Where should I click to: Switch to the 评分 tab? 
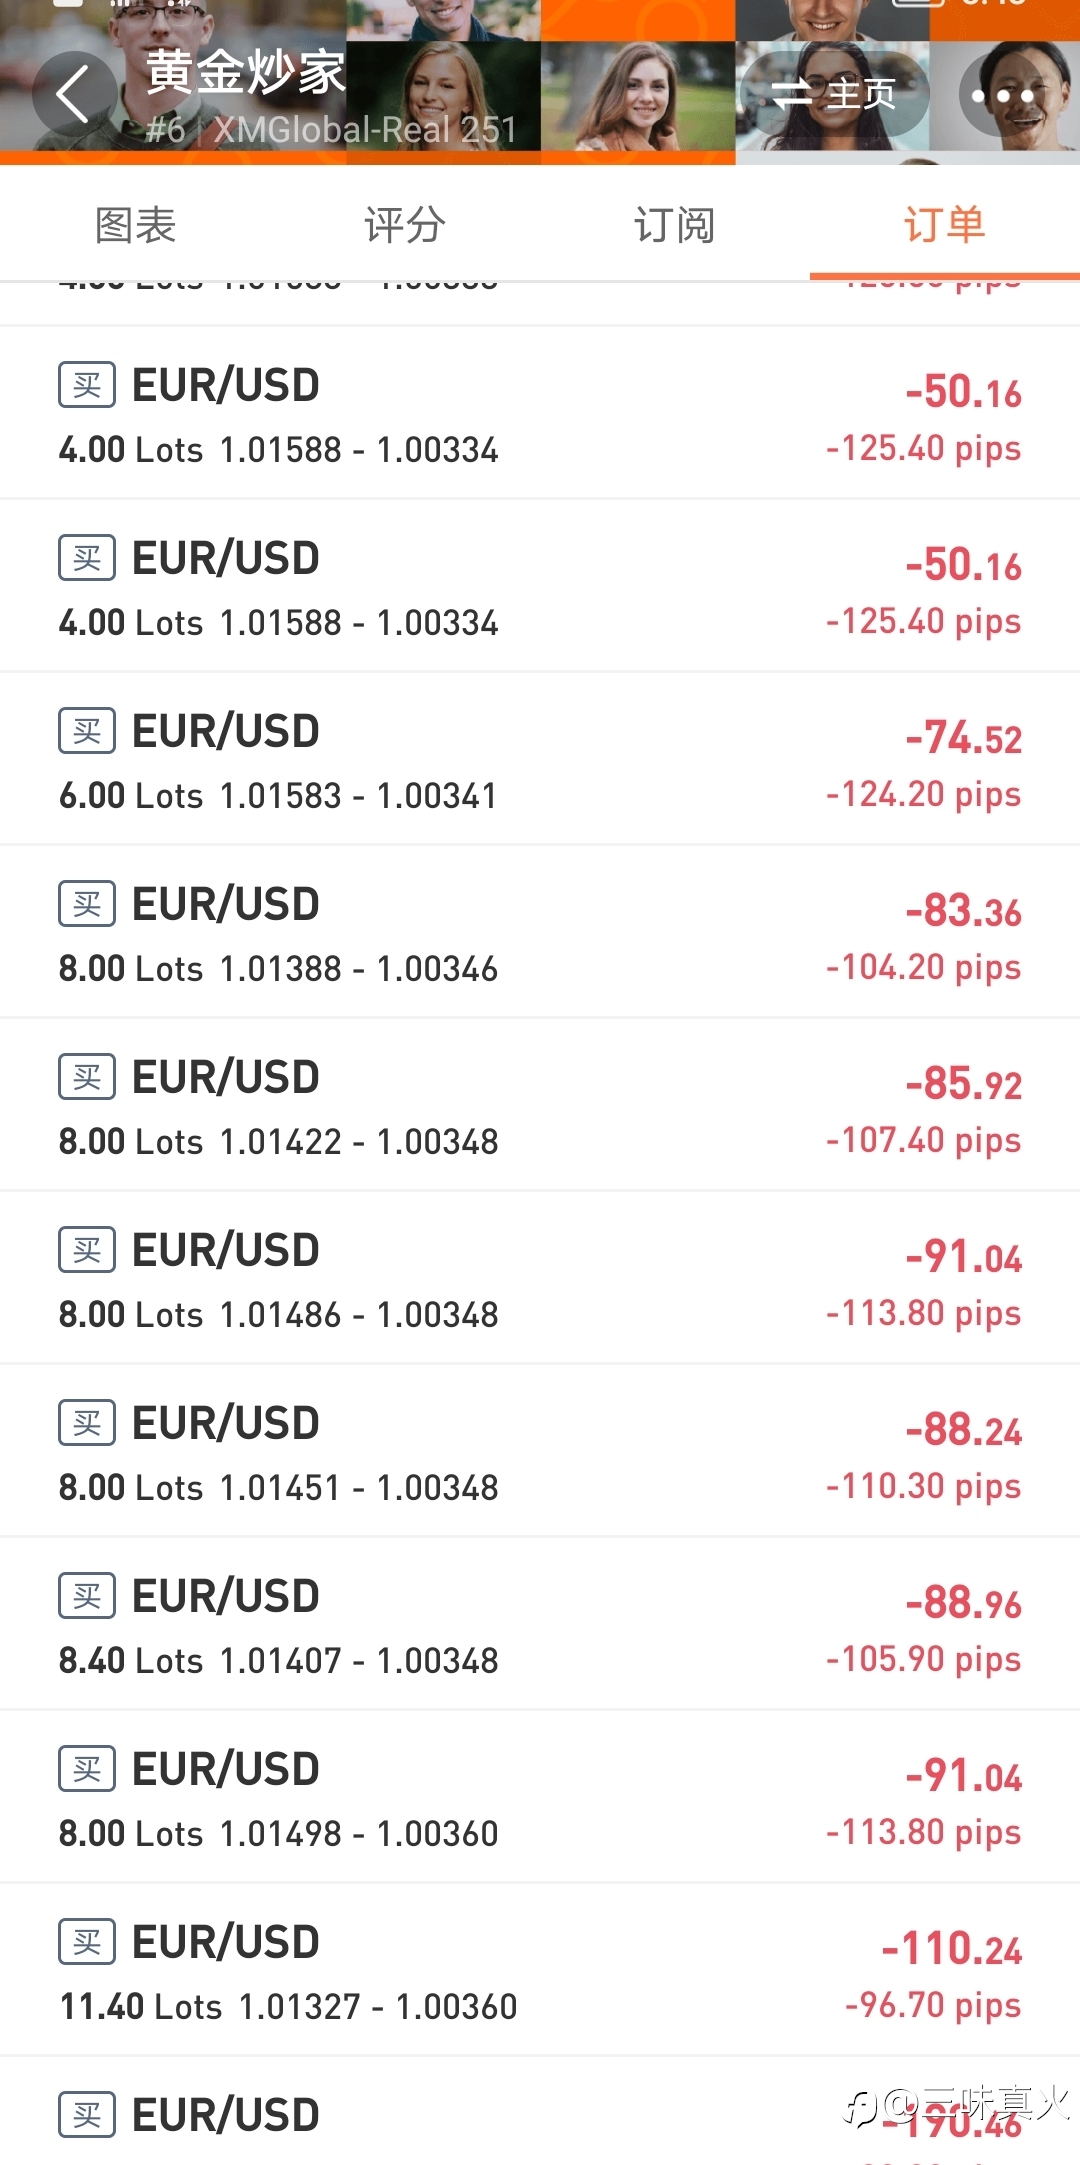[405, 225]
